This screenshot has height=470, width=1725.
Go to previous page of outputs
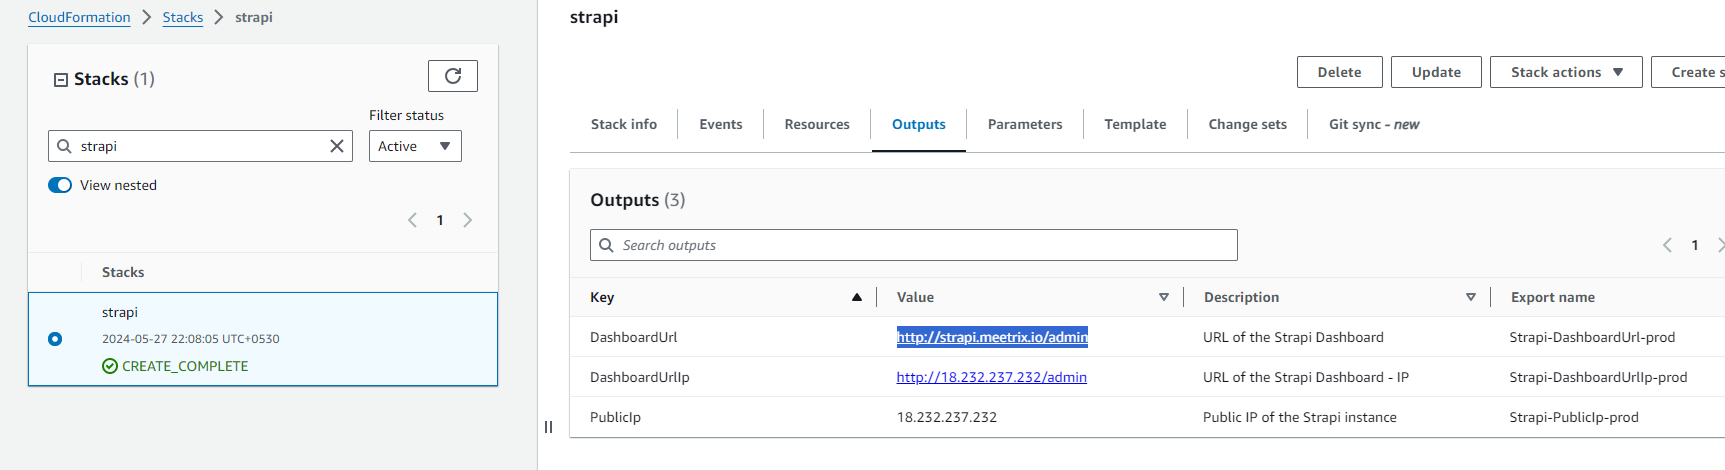click(1667, 245)
